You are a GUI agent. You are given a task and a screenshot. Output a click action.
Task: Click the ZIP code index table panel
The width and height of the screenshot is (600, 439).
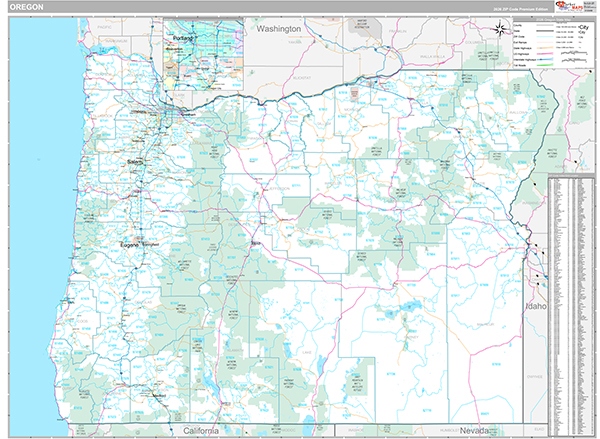tap(571, 303)
